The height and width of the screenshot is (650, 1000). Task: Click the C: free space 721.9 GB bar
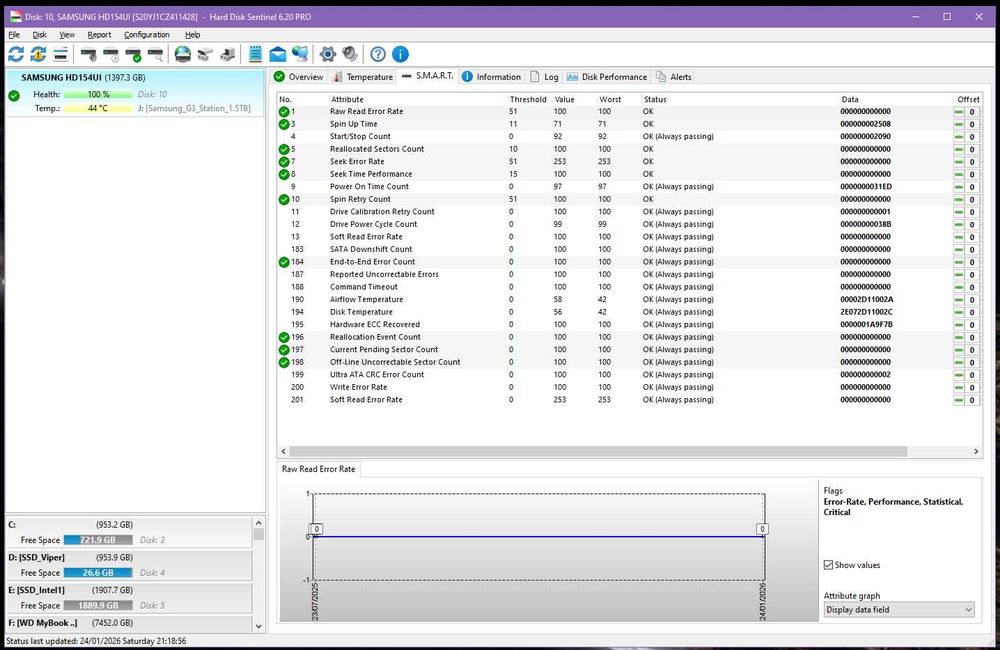98,540
